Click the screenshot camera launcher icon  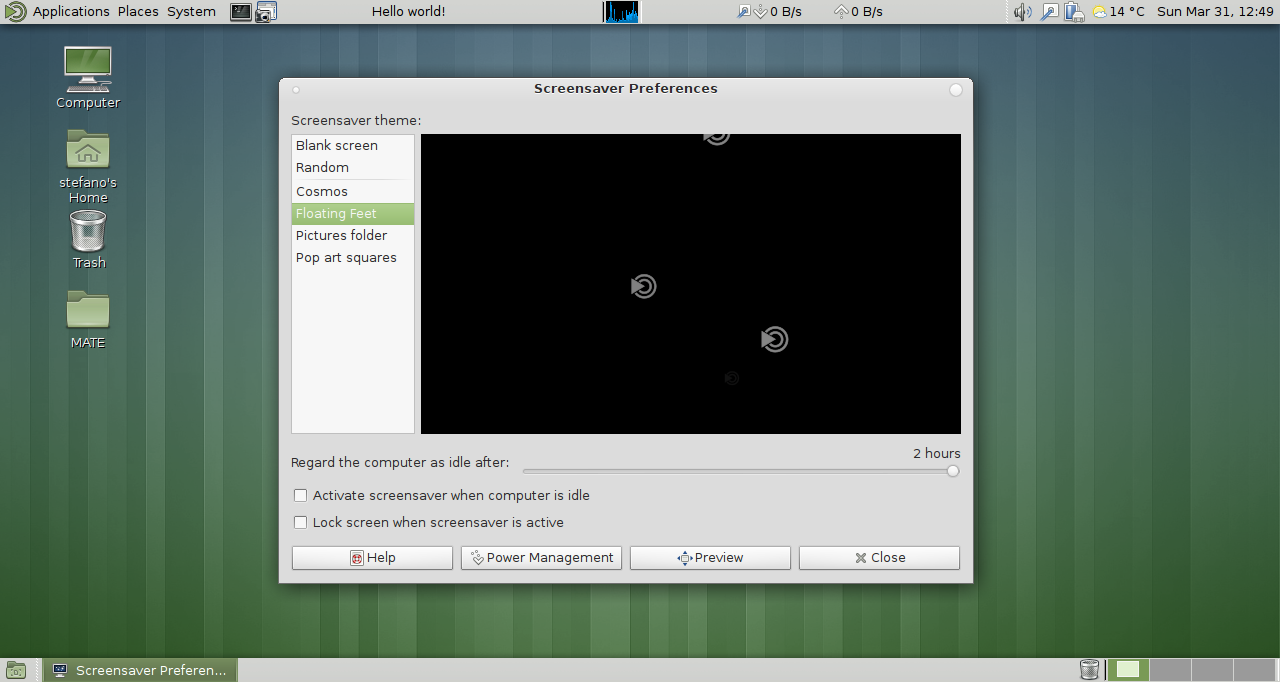(x=266, y=12)
